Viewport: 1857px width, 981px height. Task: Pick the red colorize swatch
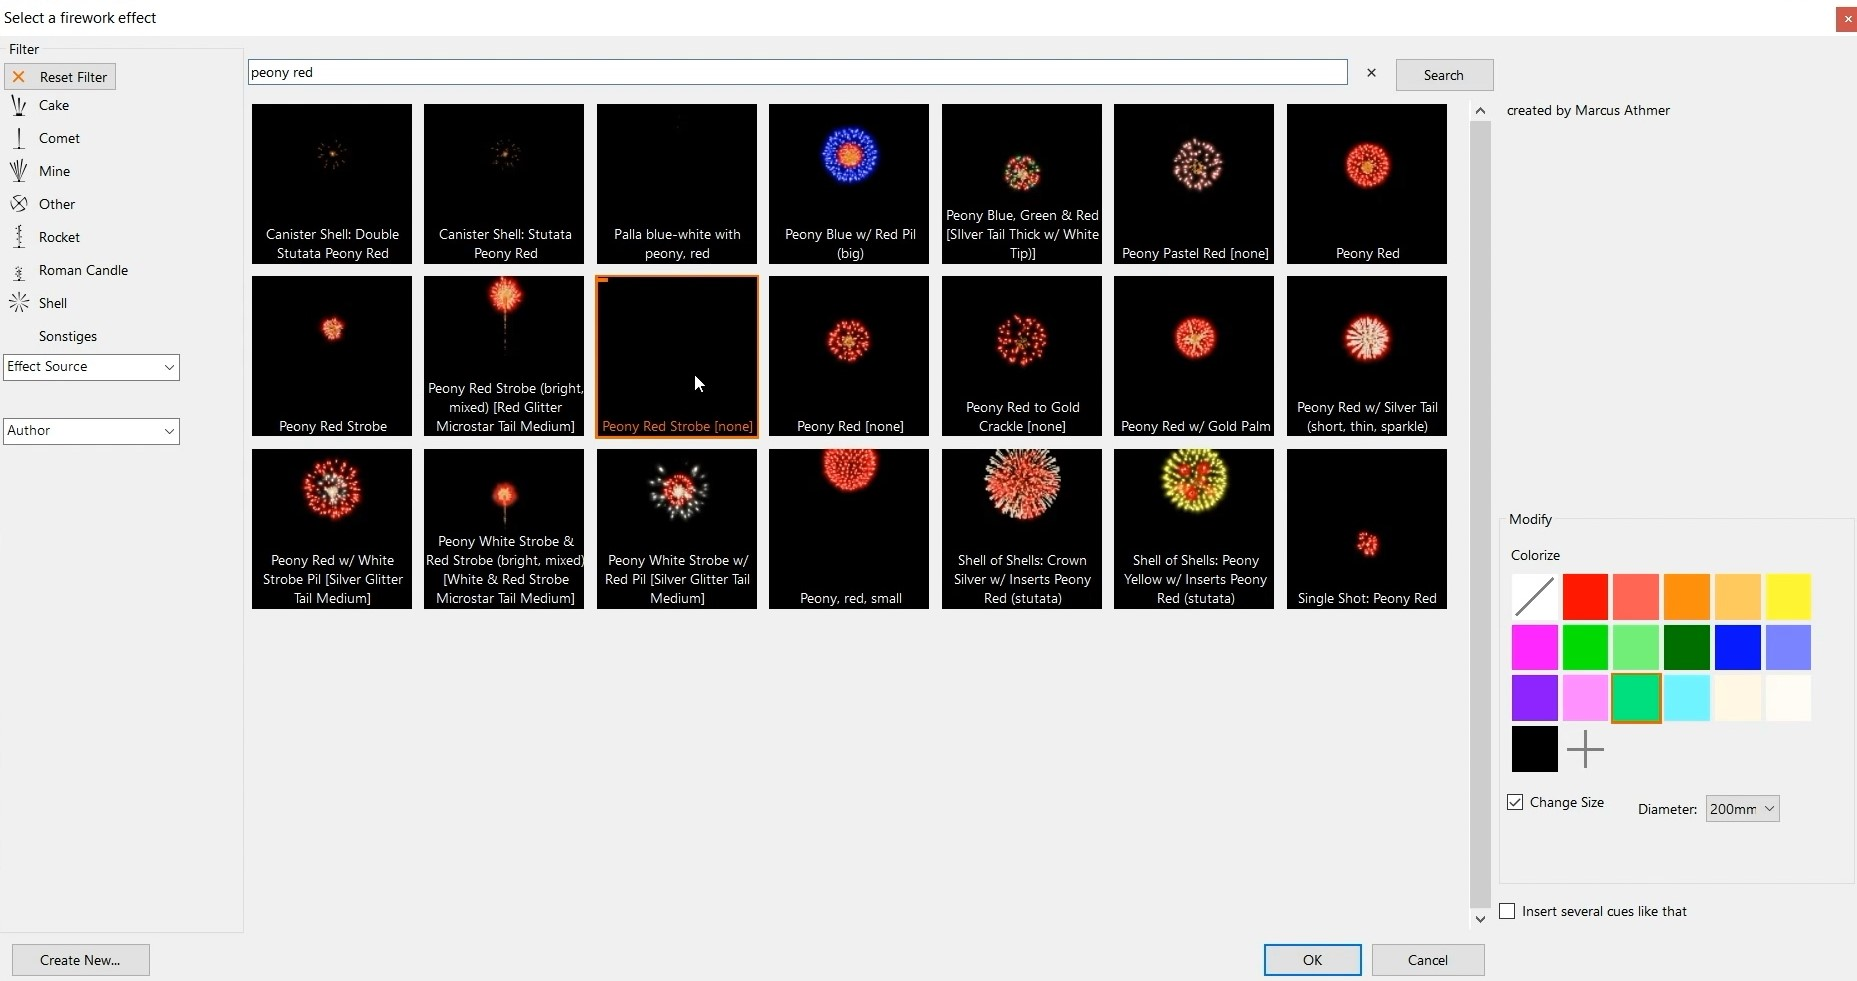point(1585,597)
